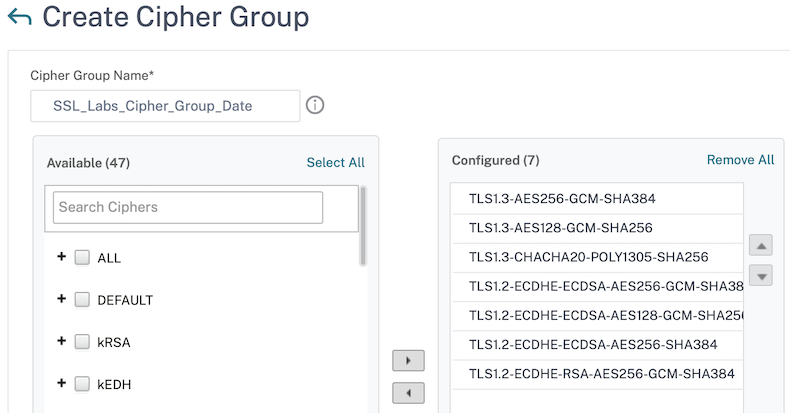Image resolution: width=790 pixels, height=413 pixels.
Task: Expand the kEDH cipher group
Action: pos(62,383)
